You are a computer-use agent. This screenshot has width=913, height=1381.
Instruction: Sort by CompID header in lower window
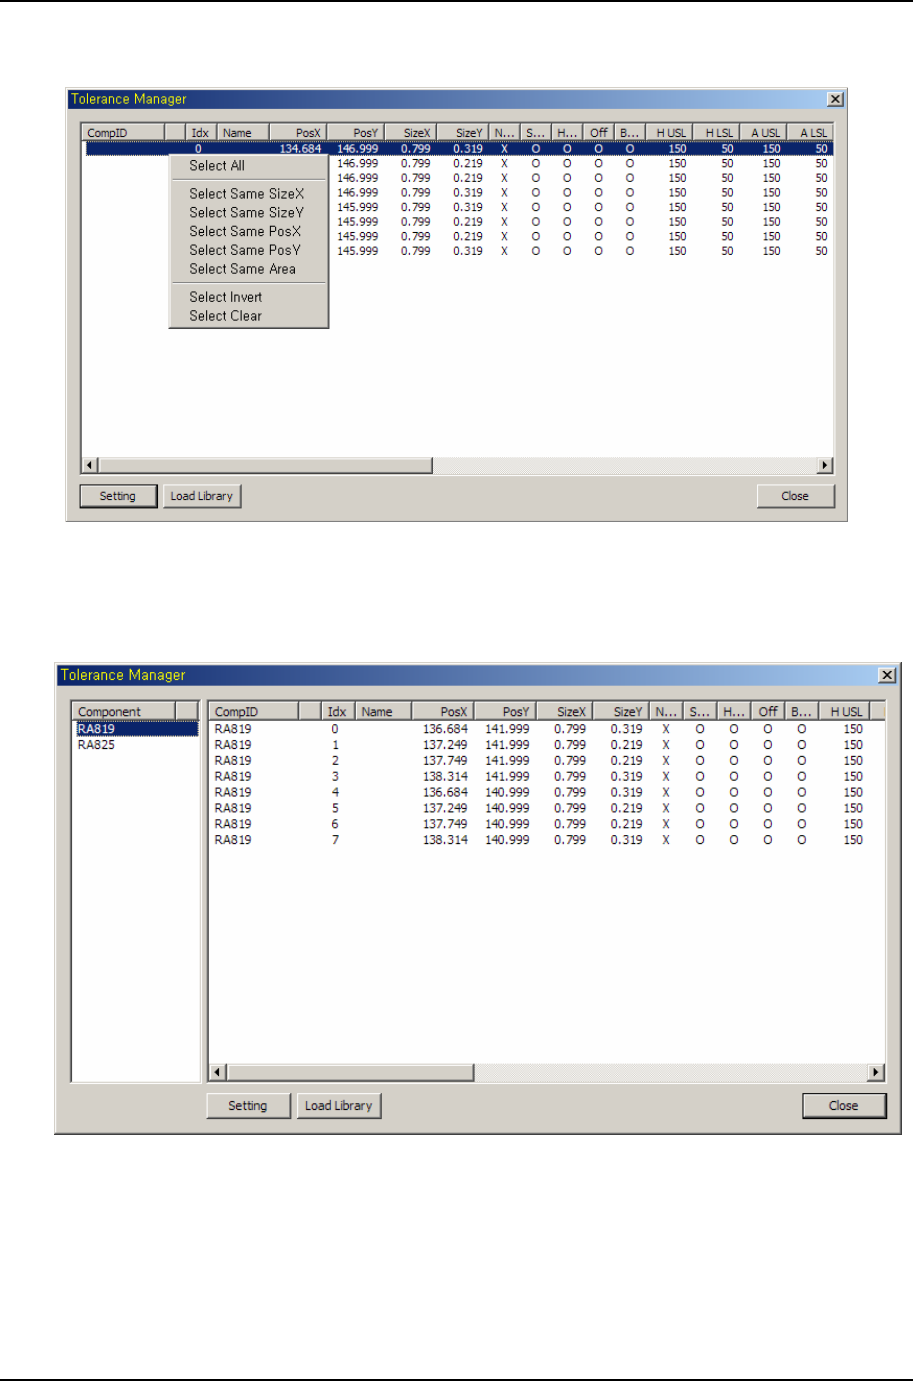(x=254, y=712)
